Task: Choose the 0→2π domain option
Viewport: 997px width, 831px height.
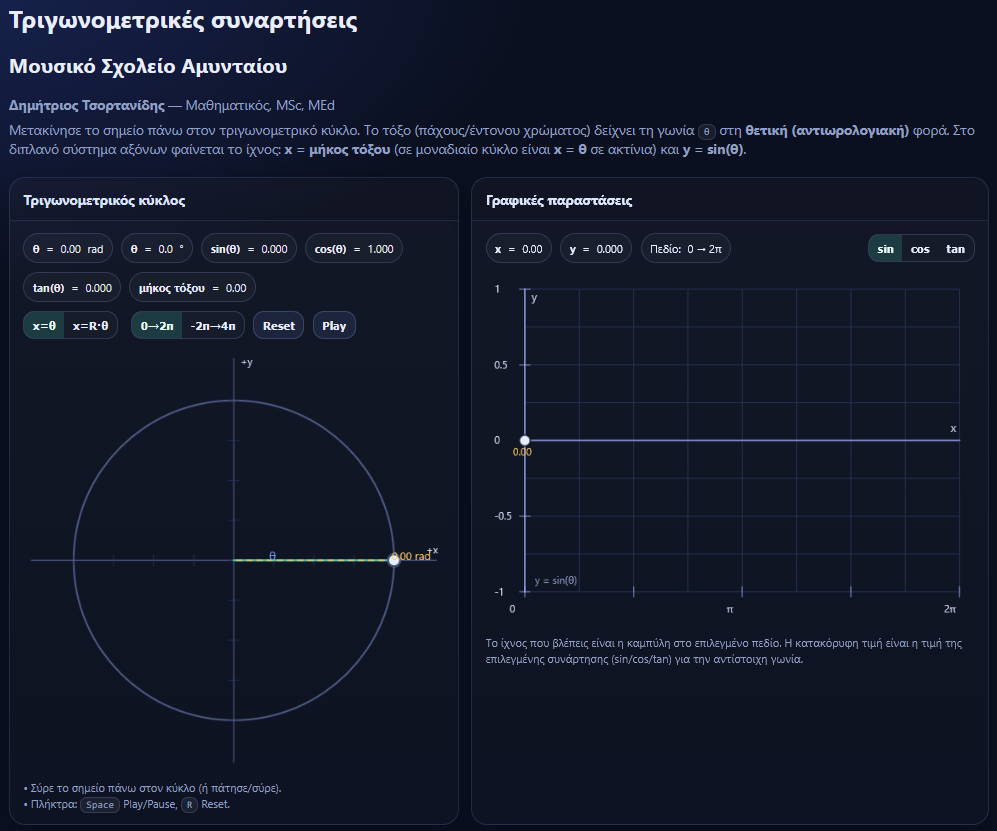Action: tap(156, 326)
